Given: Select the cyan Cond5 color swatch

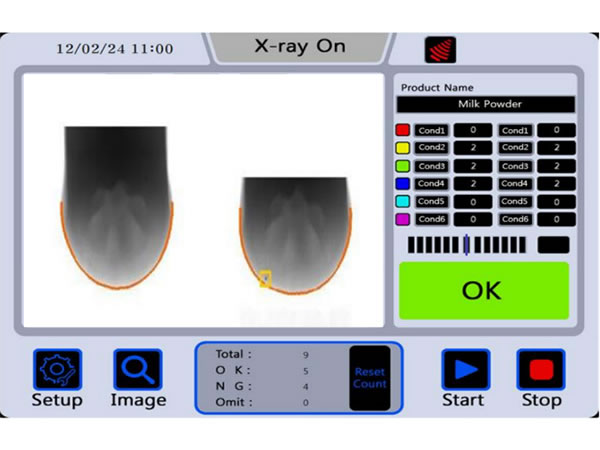Looking at the screenshot, I should click(403, 201).
